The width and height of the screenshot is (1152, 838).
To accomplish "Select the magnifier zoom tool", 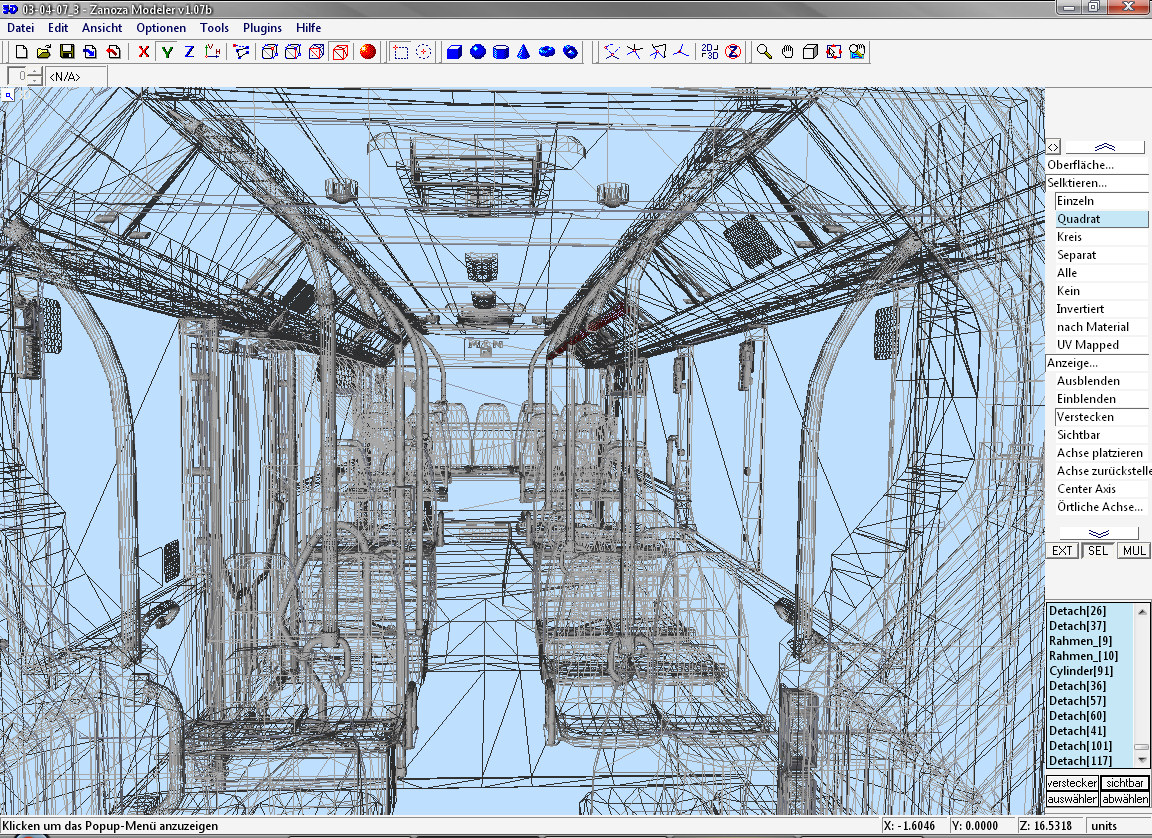I will pos(764,51).
